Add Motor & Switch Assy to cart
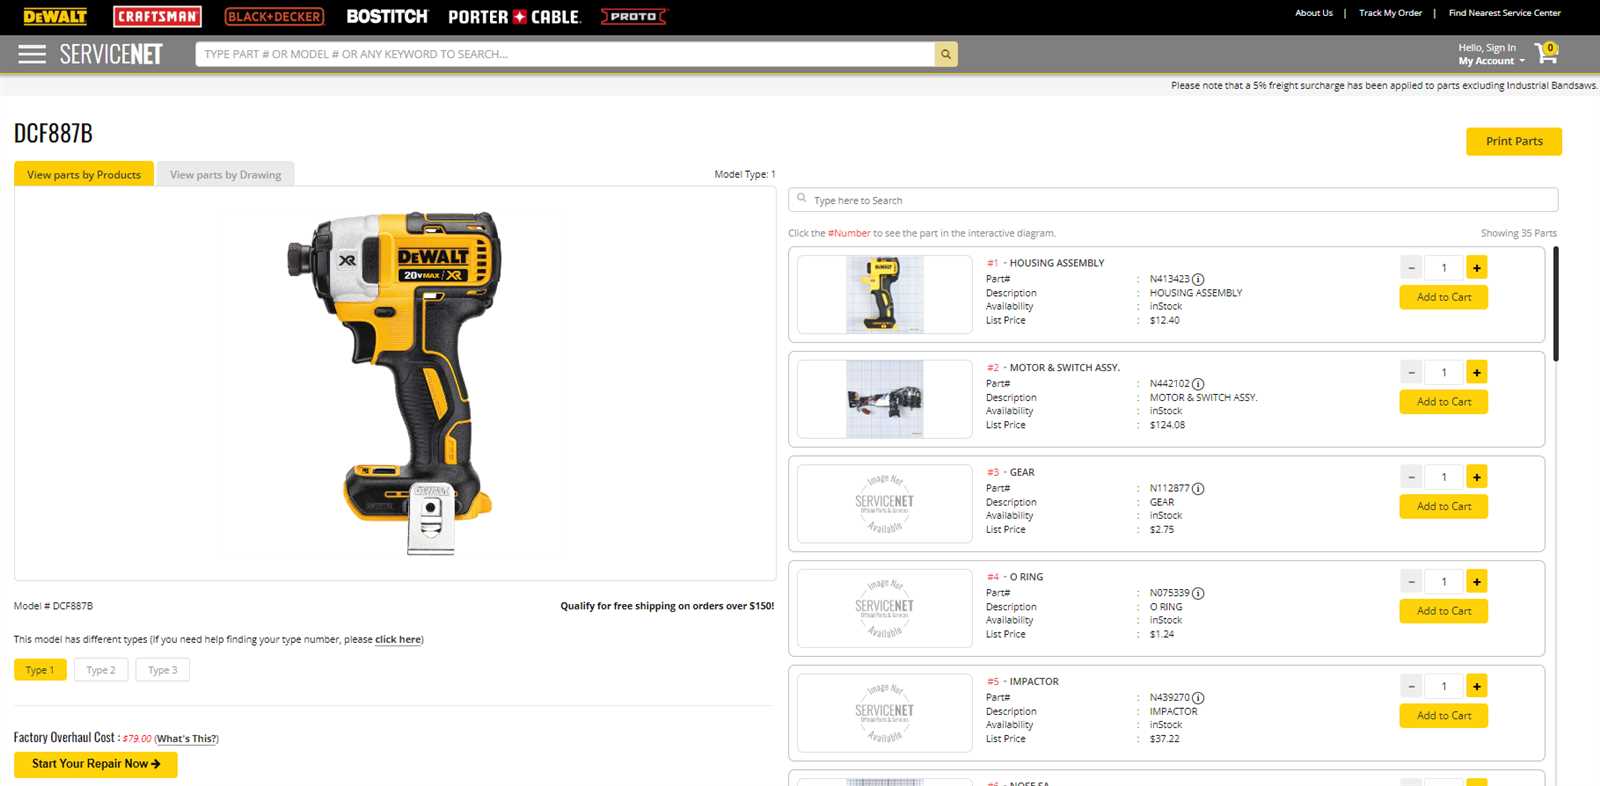Viewport: 1600px width, 786px height. click(x=1444, y=401)
